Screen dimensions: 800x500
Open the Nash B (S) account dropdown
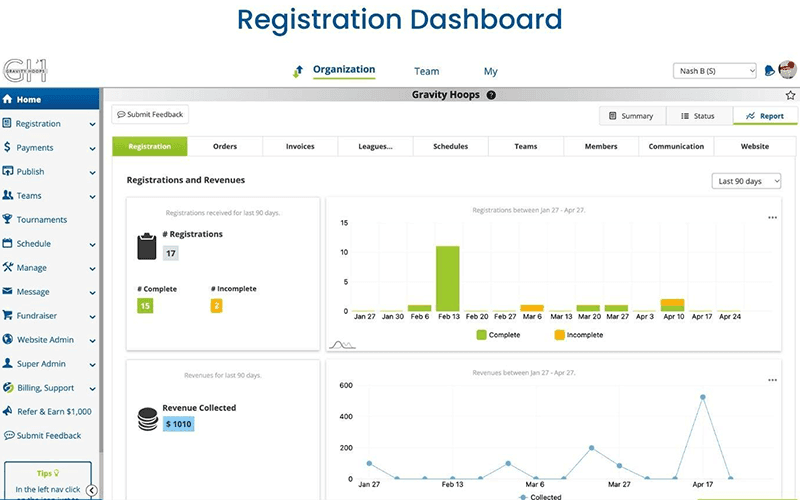pyautogui.click(x=714, y=71)
